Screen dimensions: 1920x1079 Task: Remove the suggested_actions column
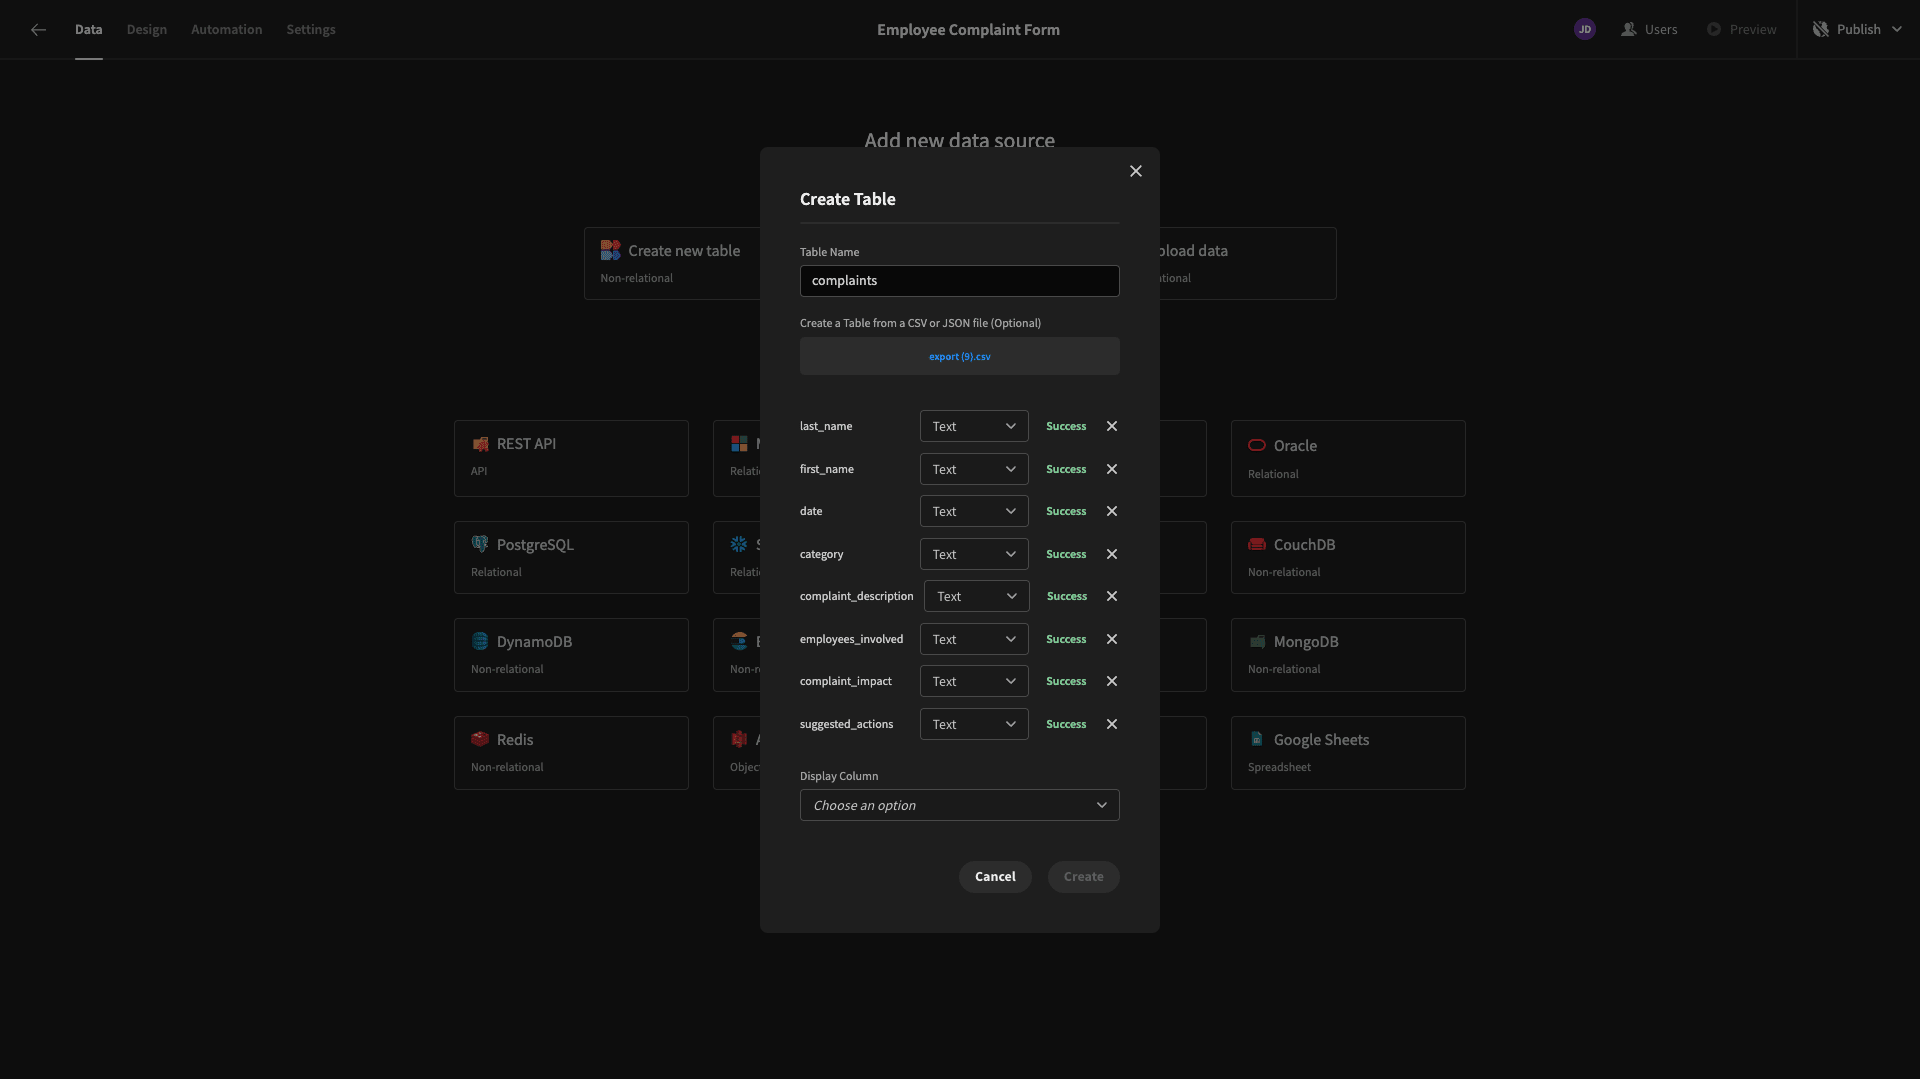1112,724
